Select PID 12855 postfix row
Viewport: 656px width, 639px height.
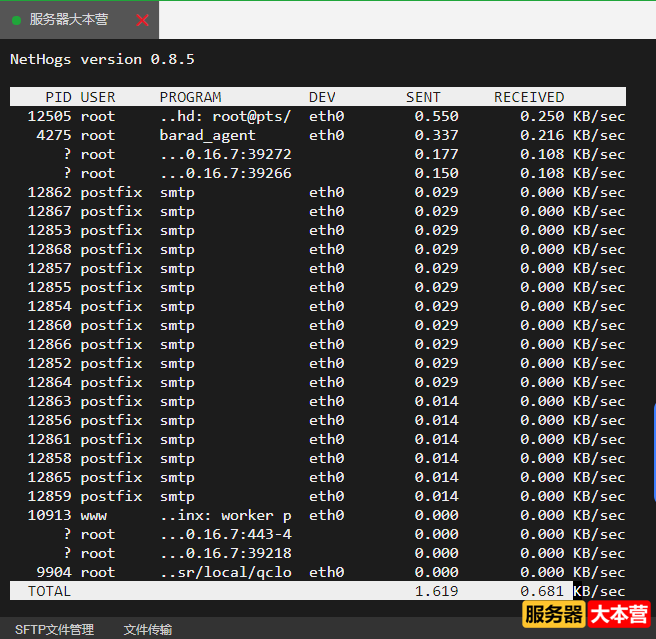coord(318,287)
